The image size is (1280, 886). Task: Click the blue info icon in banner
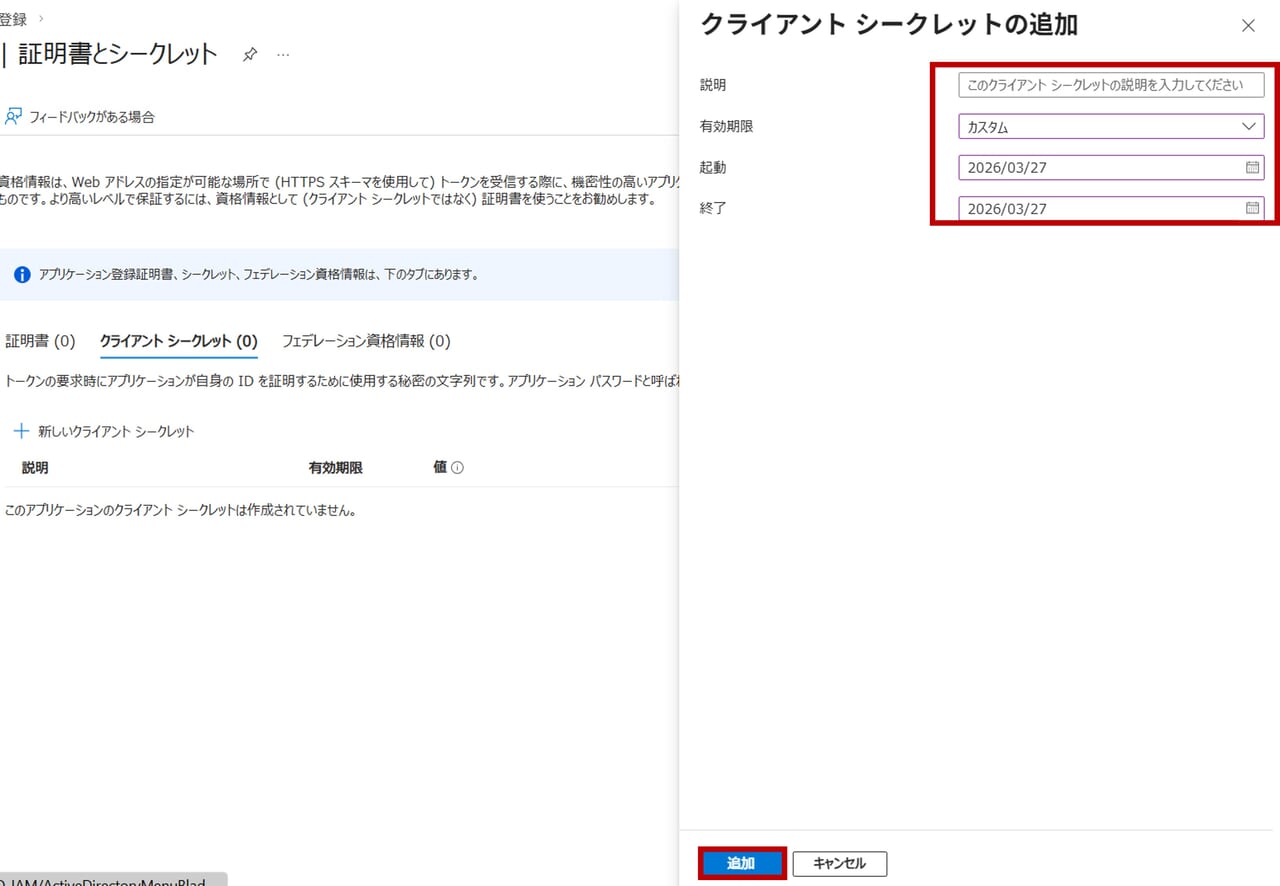point(22,274)
